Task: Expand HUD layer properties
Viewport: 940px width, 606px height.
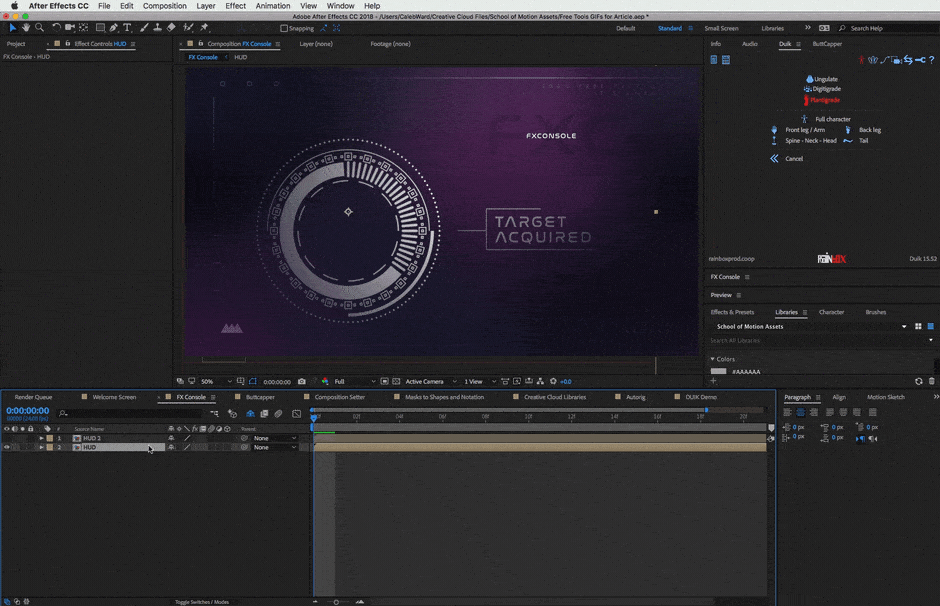Action: [41, 447]
